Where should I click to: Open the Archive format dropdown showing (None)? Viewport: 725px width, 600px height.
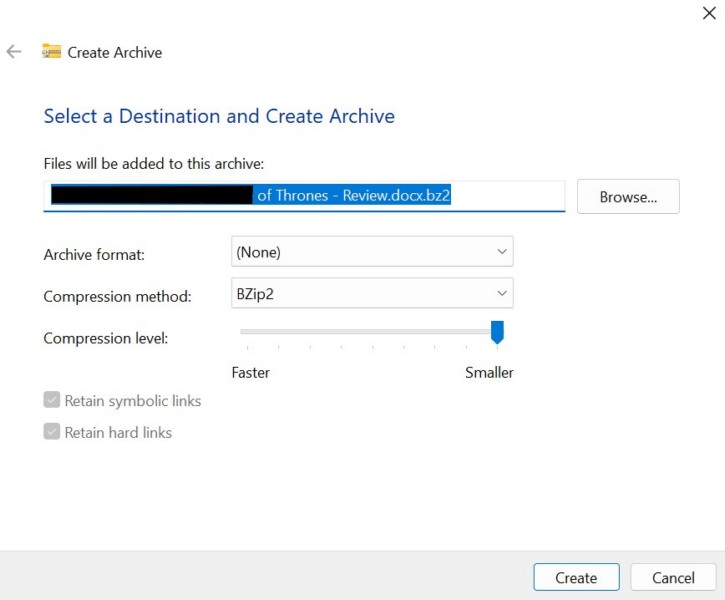tap(371, 253)
